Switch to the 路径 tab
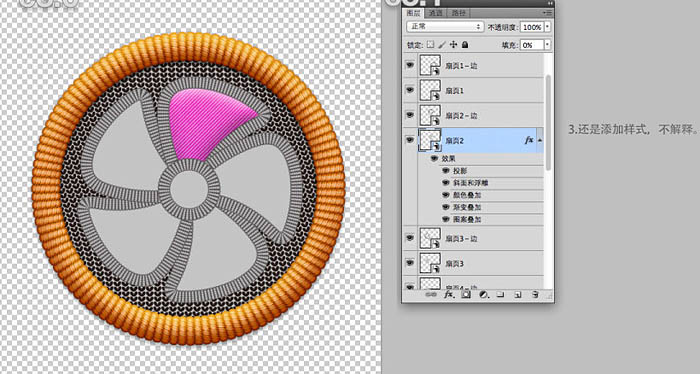This screenshot has height=374, width=700. click(x=458, y=13)
